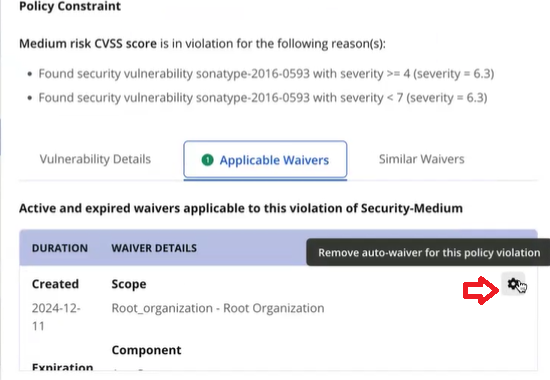Click the gear icon to remove the auto-waiver
550x380 pixels.
tap(513, 284)
